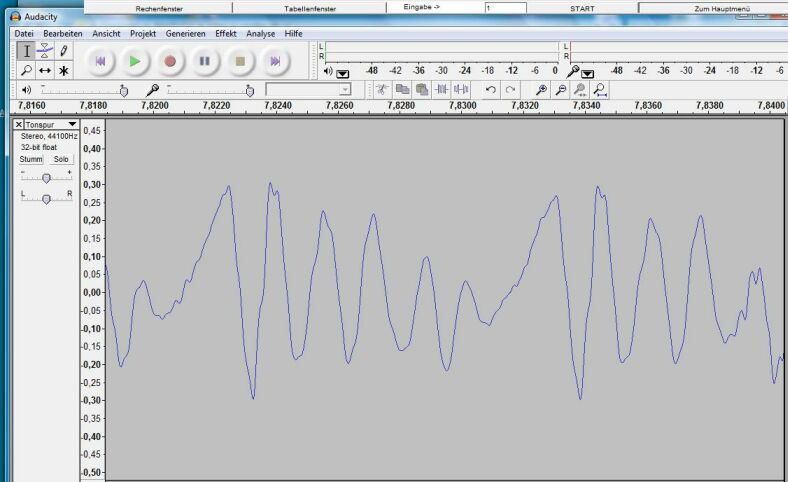Open the Generieren menu

point(186,33)
